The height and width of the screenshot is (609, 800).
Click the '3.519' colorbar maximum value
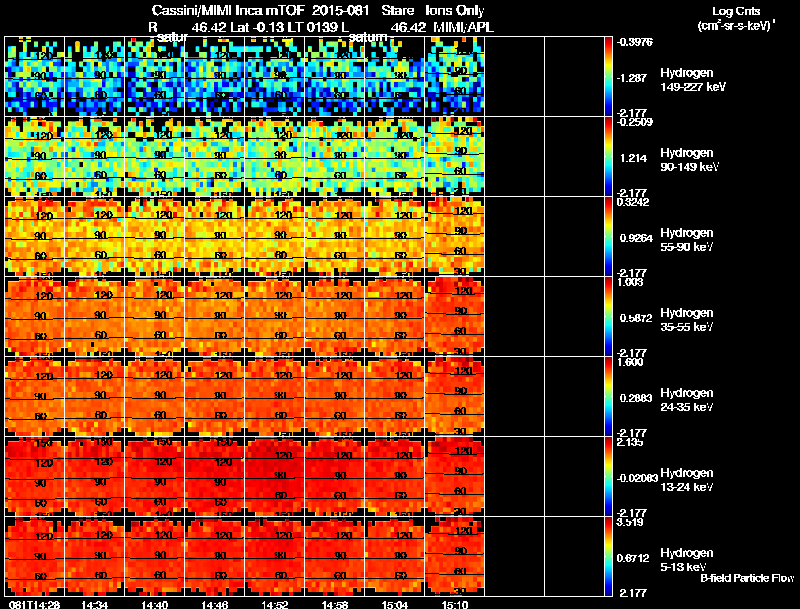(x=630, y=522)
